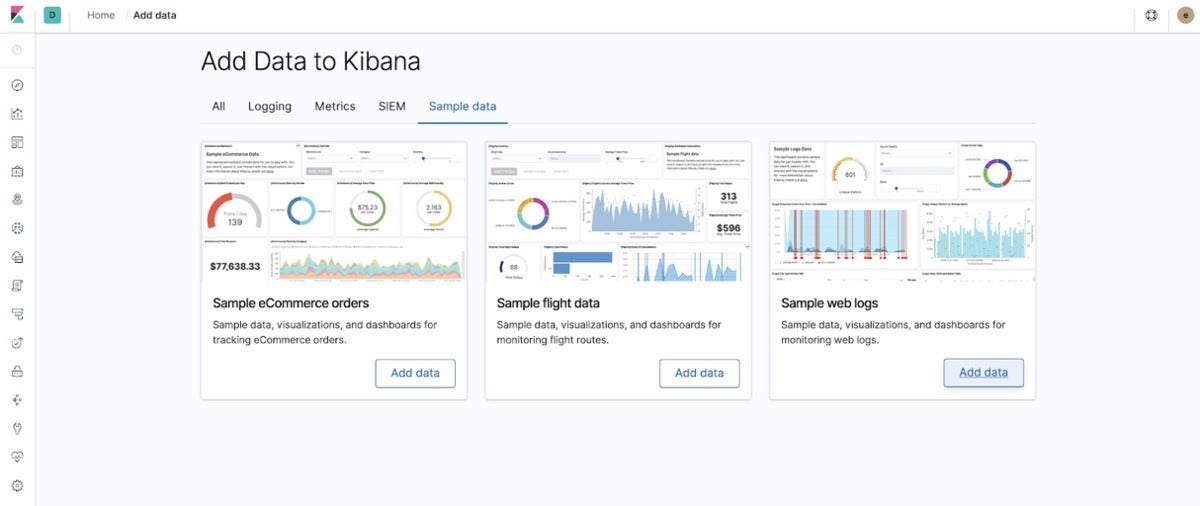Screen dimensions: 1200x506
Task: Click the flight data dashboard preview thumbnail
Action: (x=618, y=210)
